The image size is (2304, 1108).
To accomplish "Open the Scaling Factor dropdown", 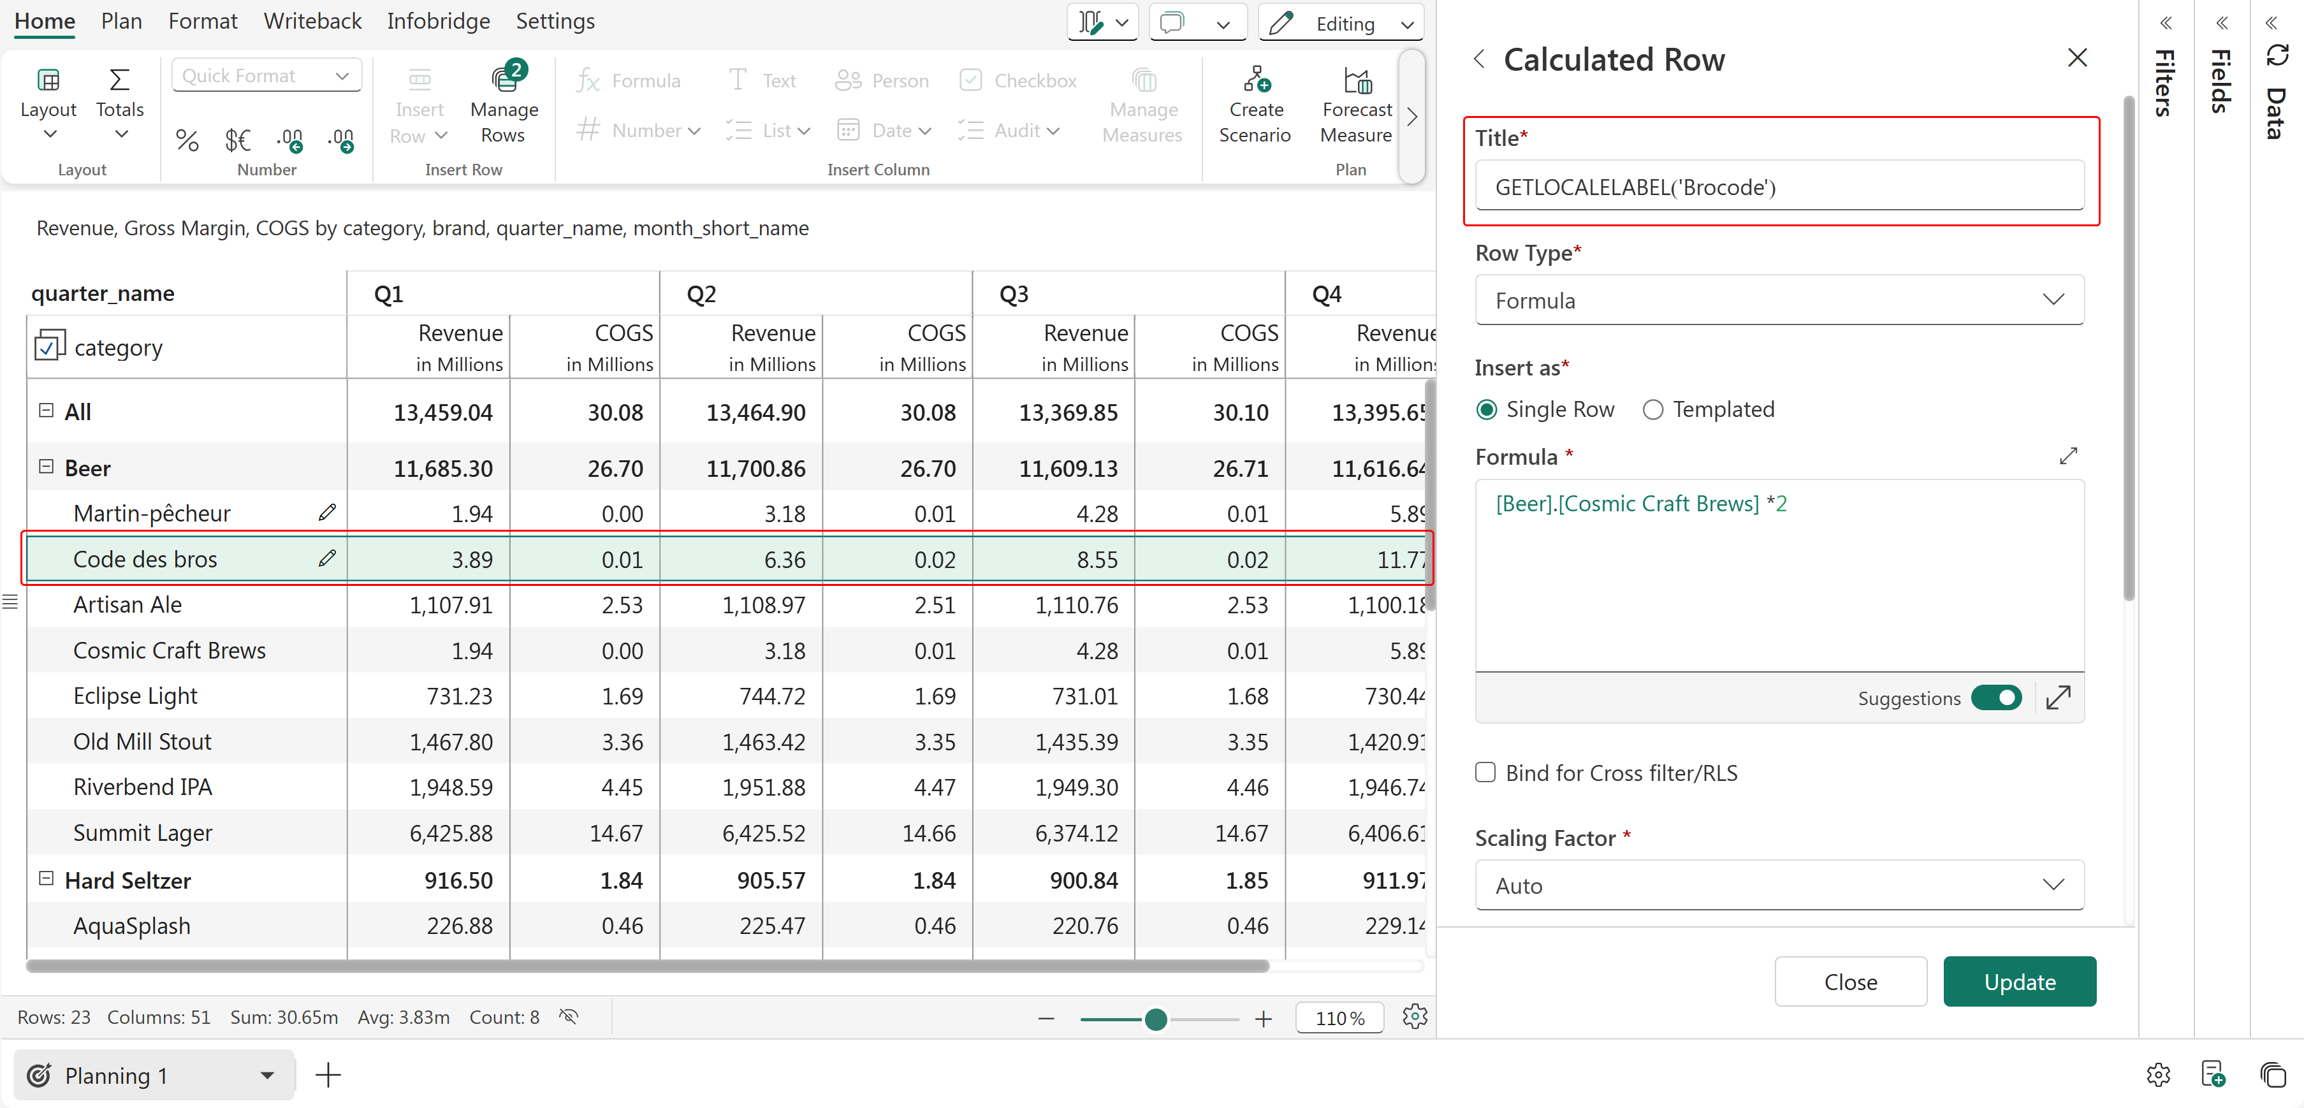I will coord(1779,885).
